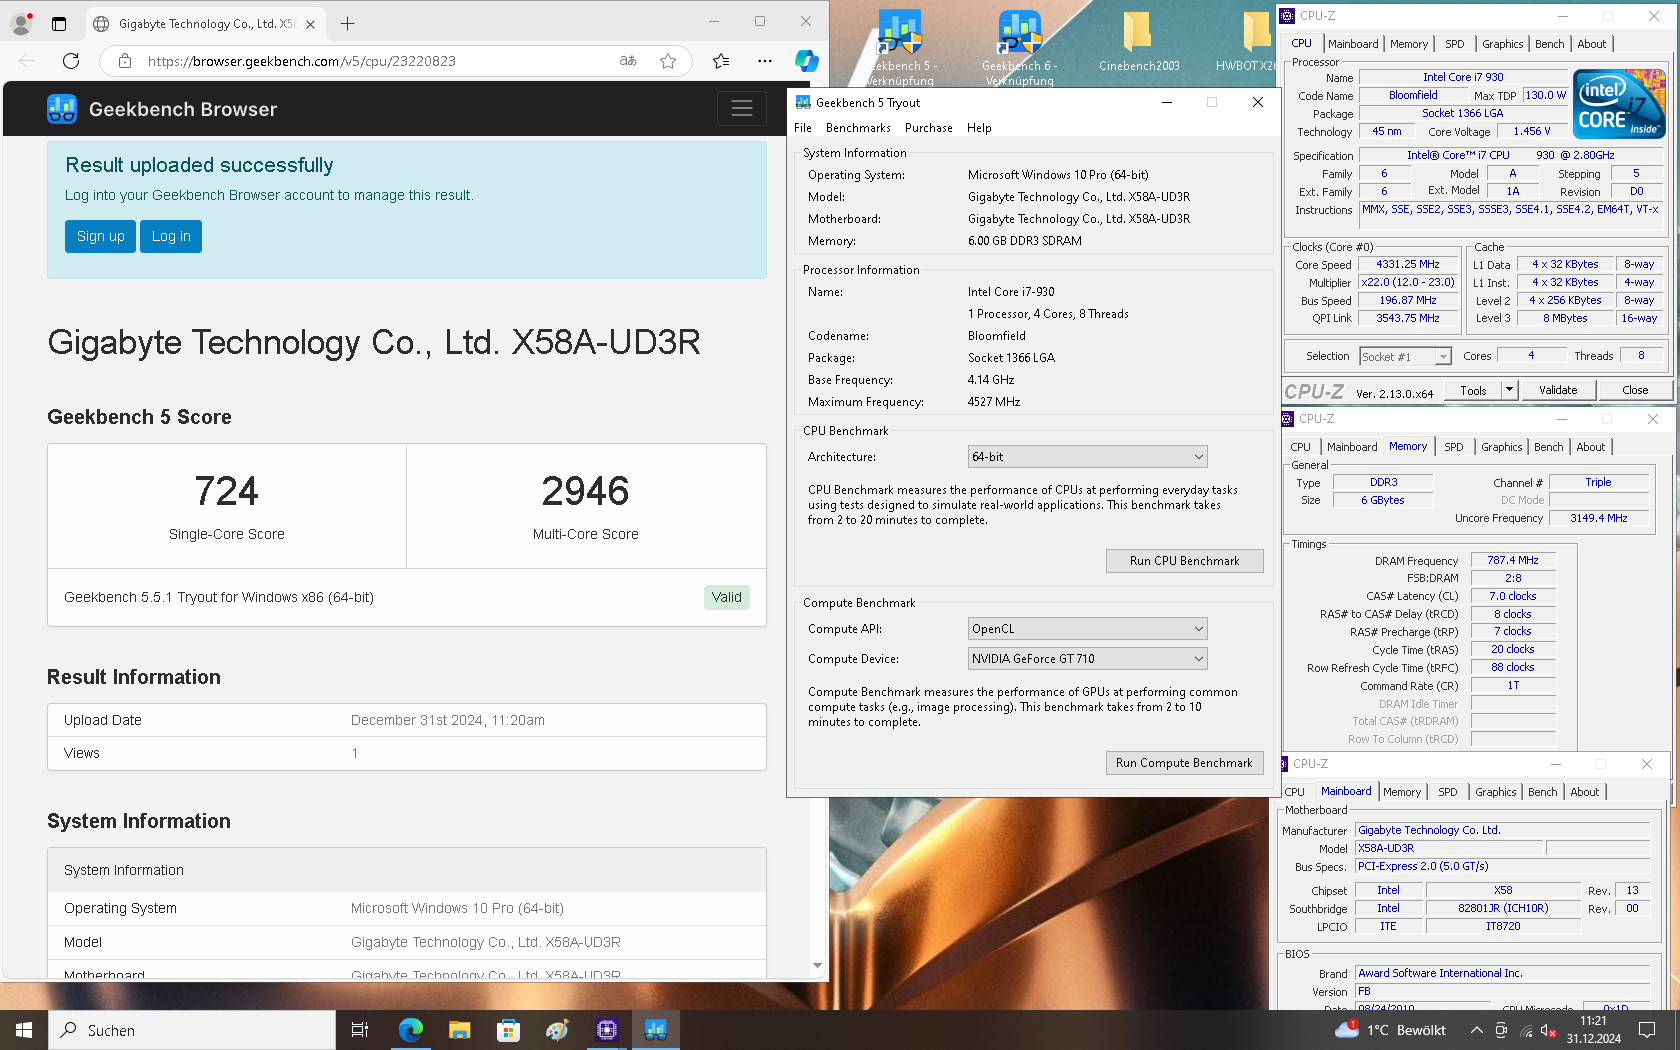The height and width of the screenshot is (1050, 1680).
Task: Click the CPU-Z Tools button
Action: click(1473, 390)
